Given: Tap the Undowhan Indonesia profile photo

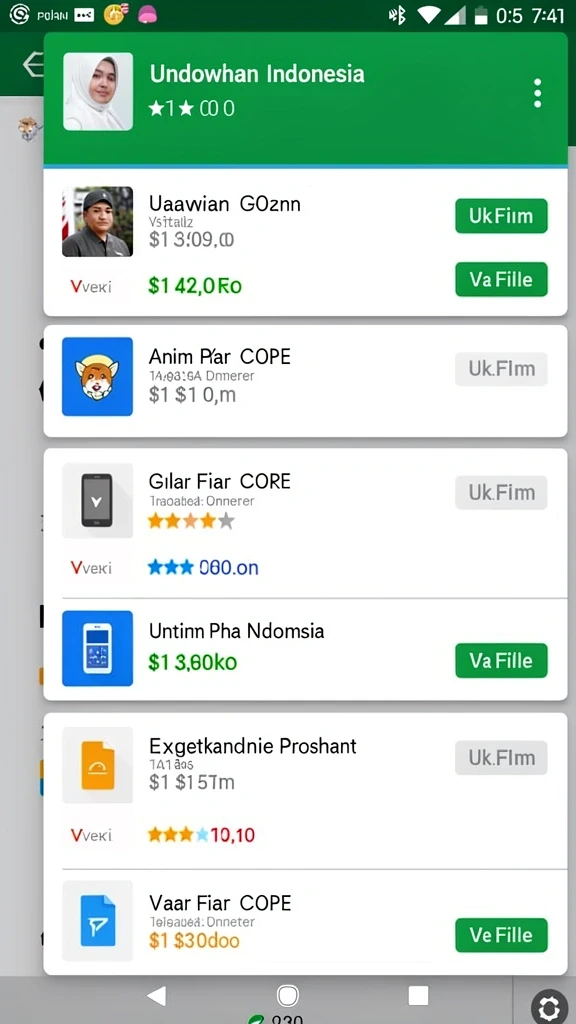Looking at the screenshot, I should [98, 91].
